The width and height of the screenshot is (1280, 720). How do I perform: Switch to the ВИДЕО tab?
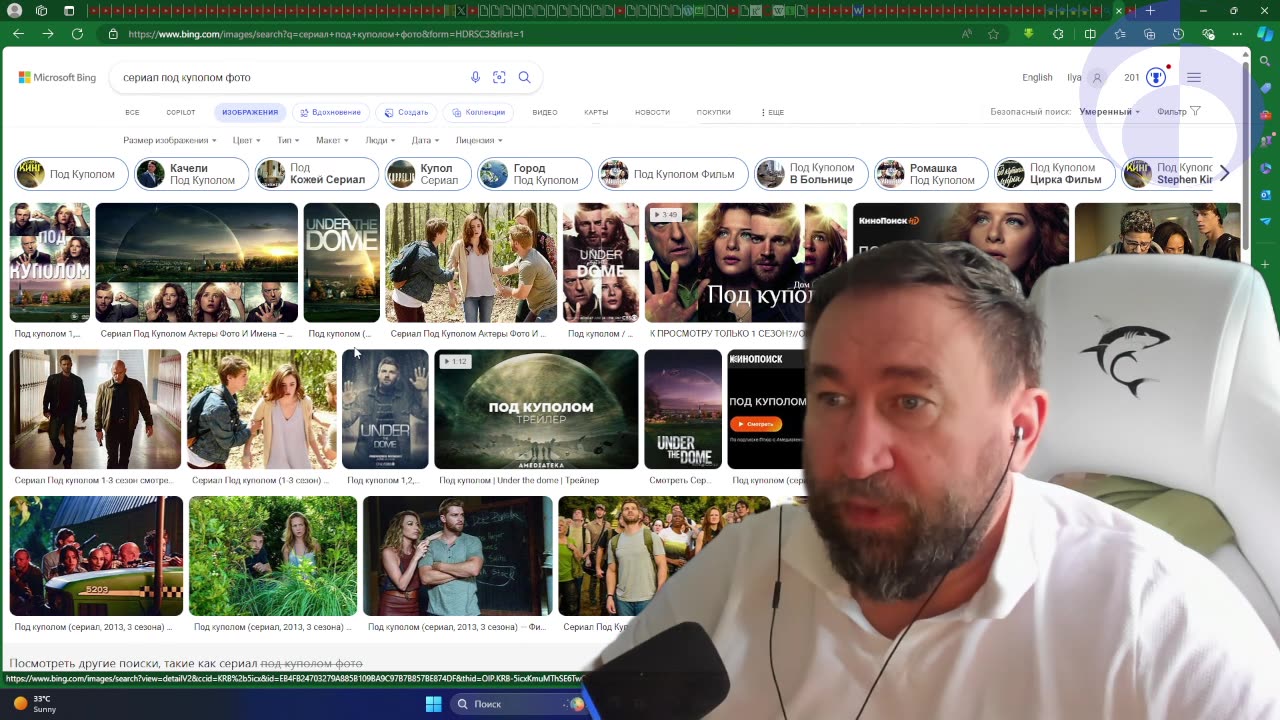545,112
